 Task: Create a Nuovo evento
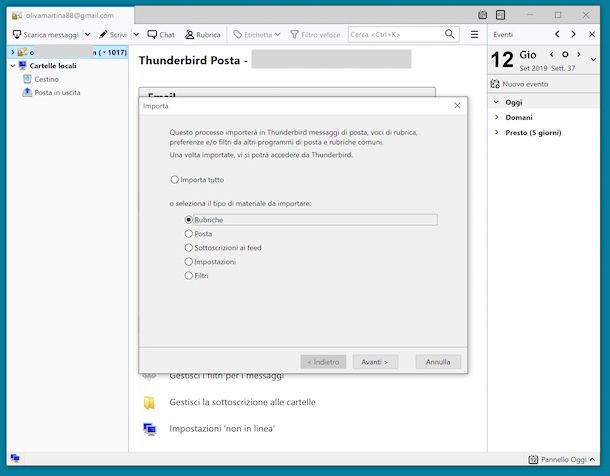[x=519, y=84]
